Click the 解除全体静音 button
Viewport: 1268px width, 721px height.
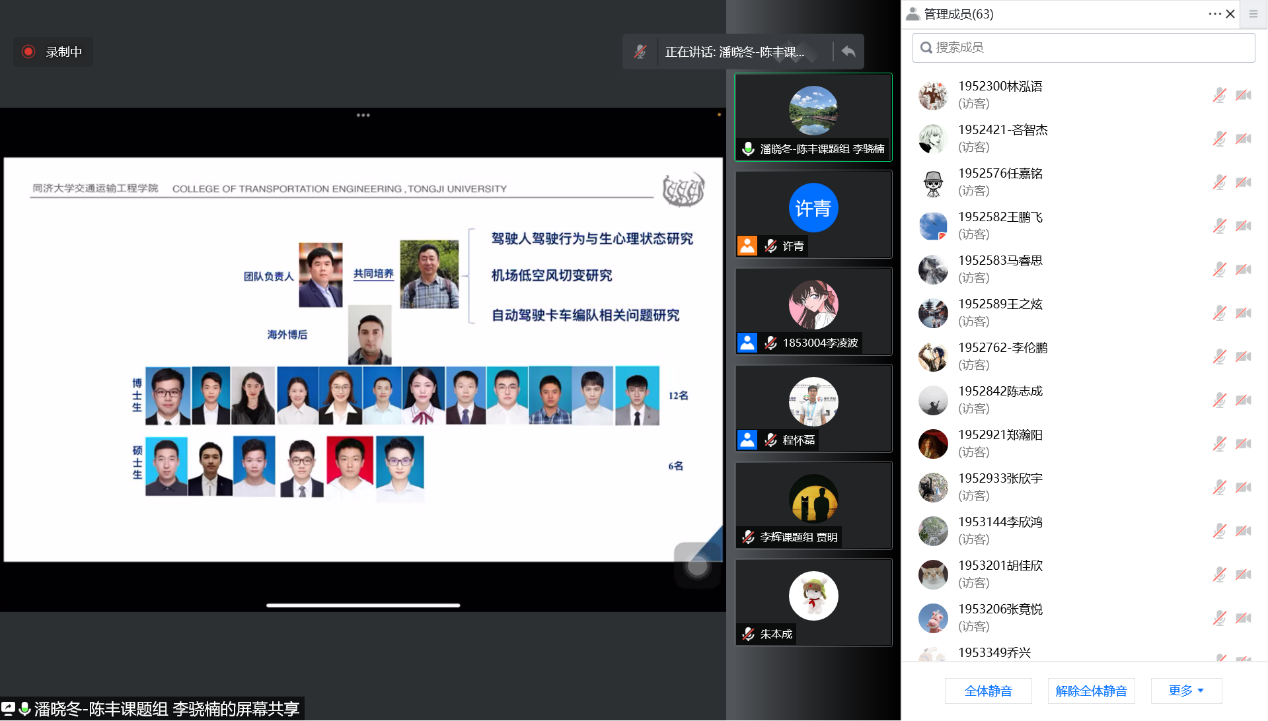coord(1091,691)
